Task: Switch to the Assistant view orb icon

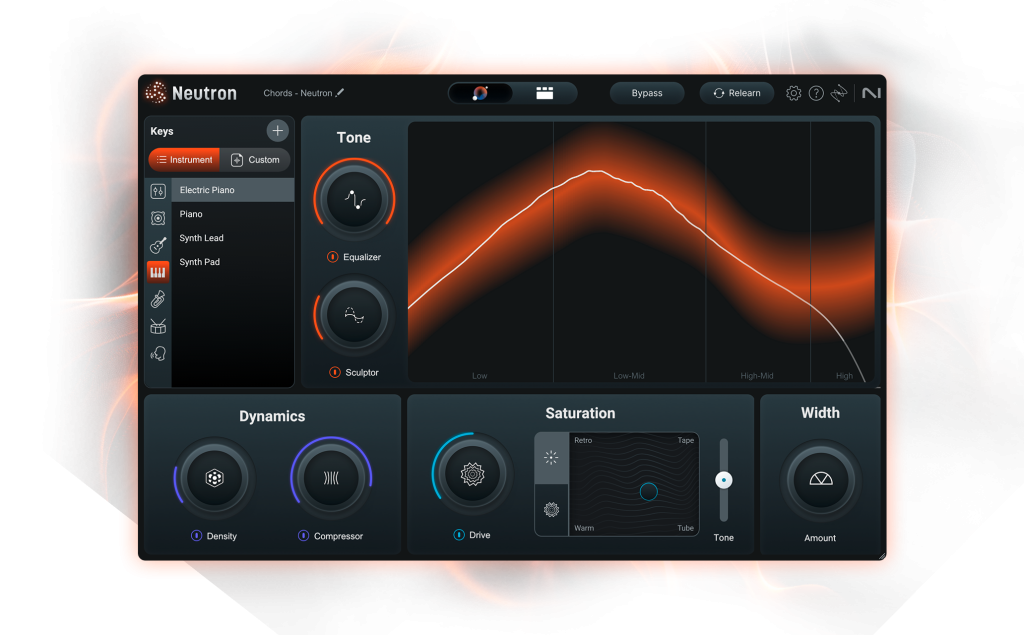Action: [480, 93]
